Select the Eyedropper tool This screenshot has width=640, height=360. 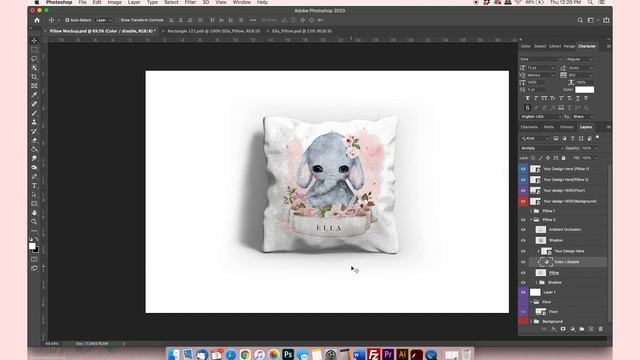pos(34,95)
